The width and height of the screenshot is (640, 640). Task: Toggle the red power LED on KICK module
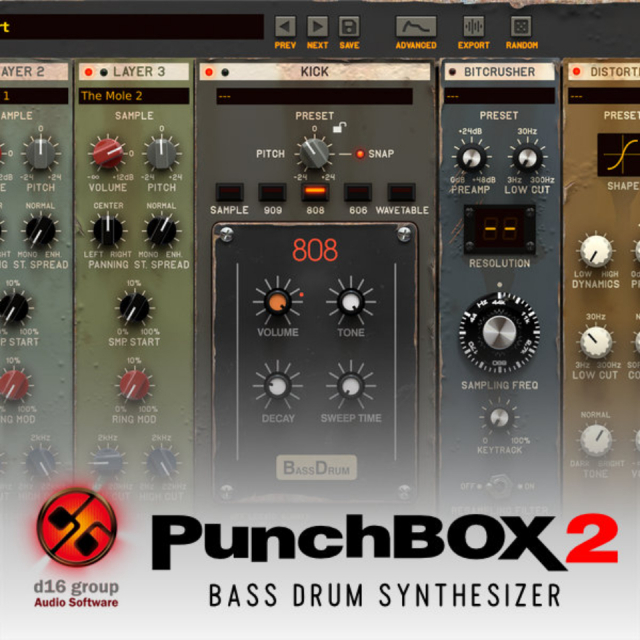point(209,72)
